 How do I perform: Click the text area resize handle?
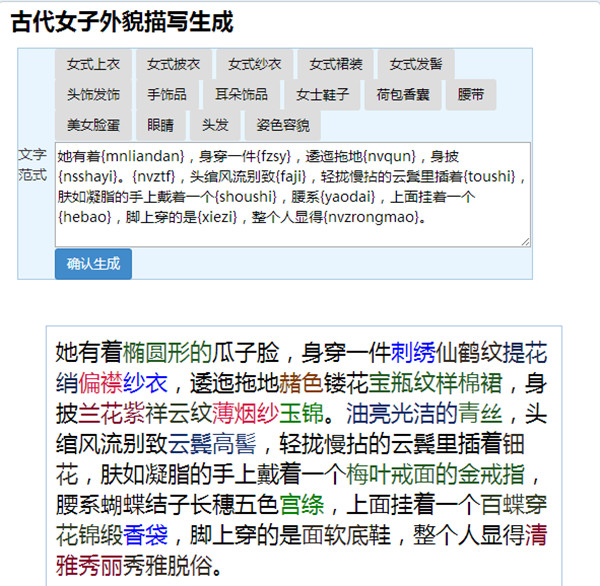(x=525, y=241)
